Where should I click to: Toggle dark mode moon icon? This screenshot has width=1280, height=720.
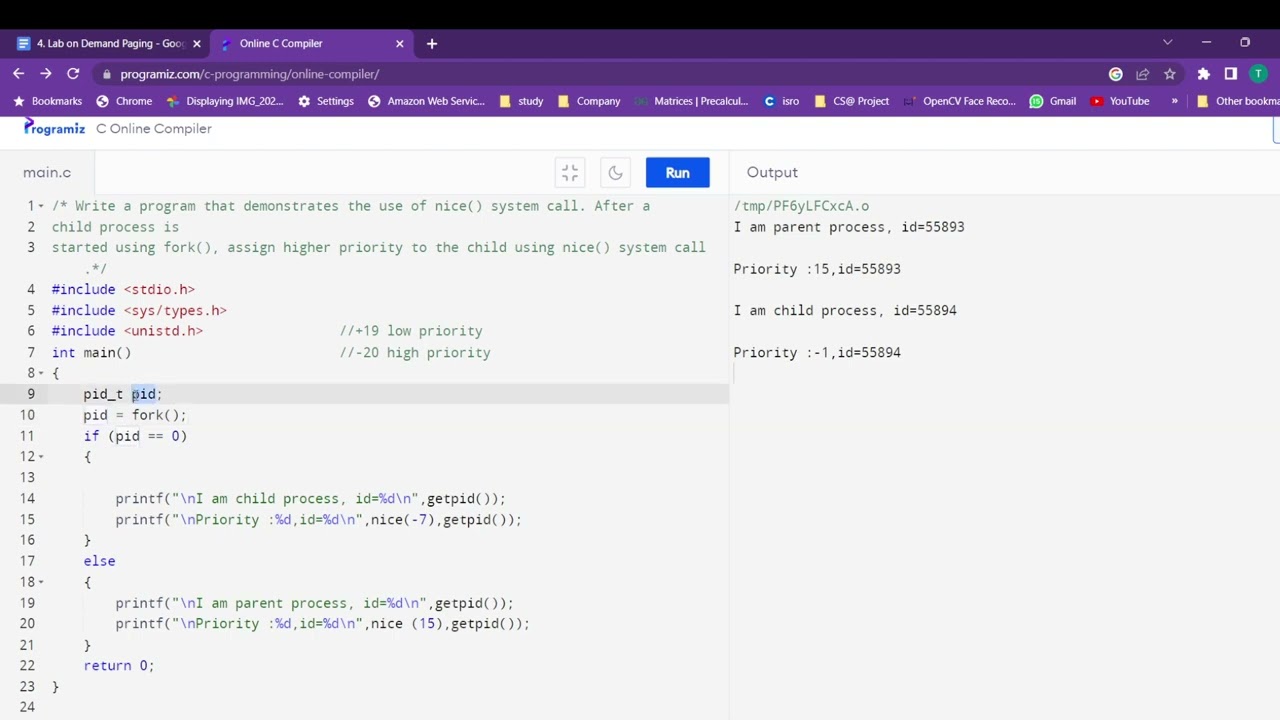(615, 173)
